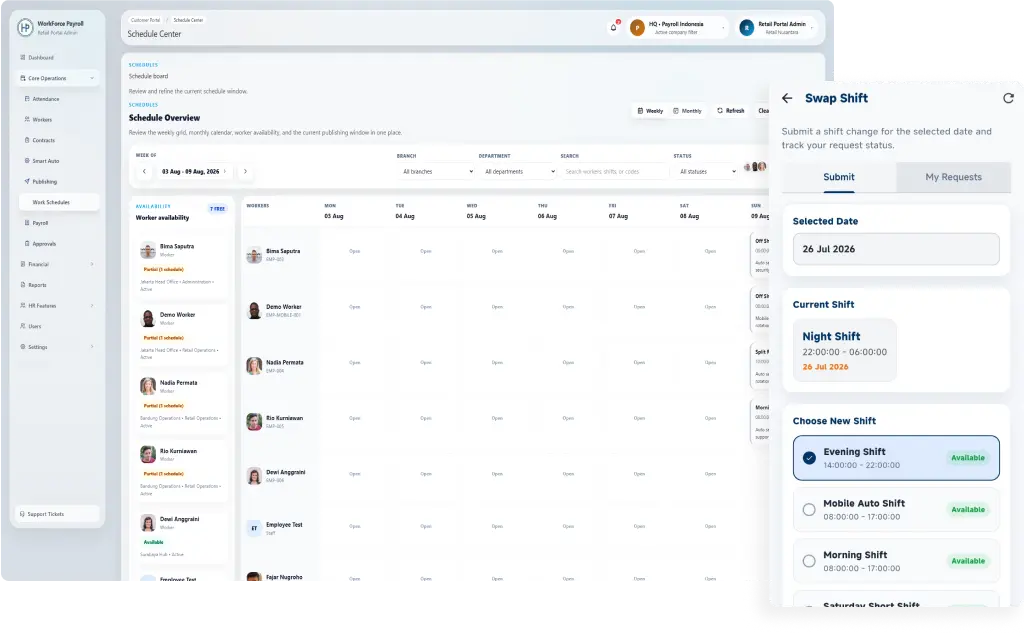Click the HR Features sidebar icon
This screenshot has height=635, width=1024.
pos(23,306)
